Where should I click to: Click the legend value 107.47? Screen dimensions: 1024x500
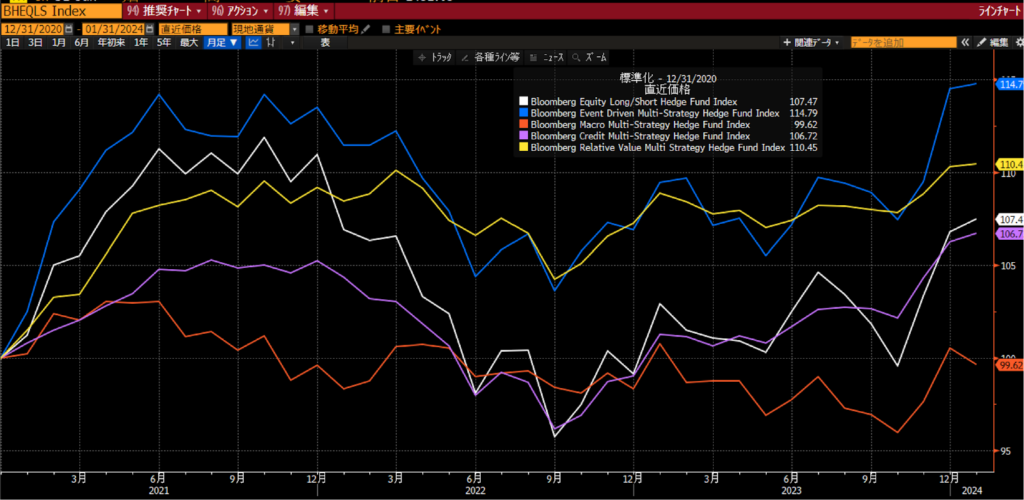coord(804,102)
